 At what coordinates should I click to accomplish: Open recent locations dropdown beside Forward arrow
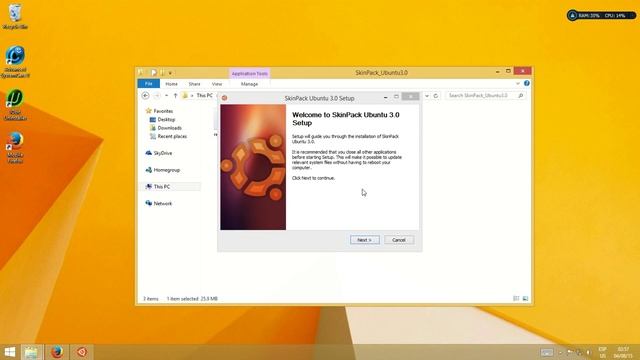coord(167,96)
